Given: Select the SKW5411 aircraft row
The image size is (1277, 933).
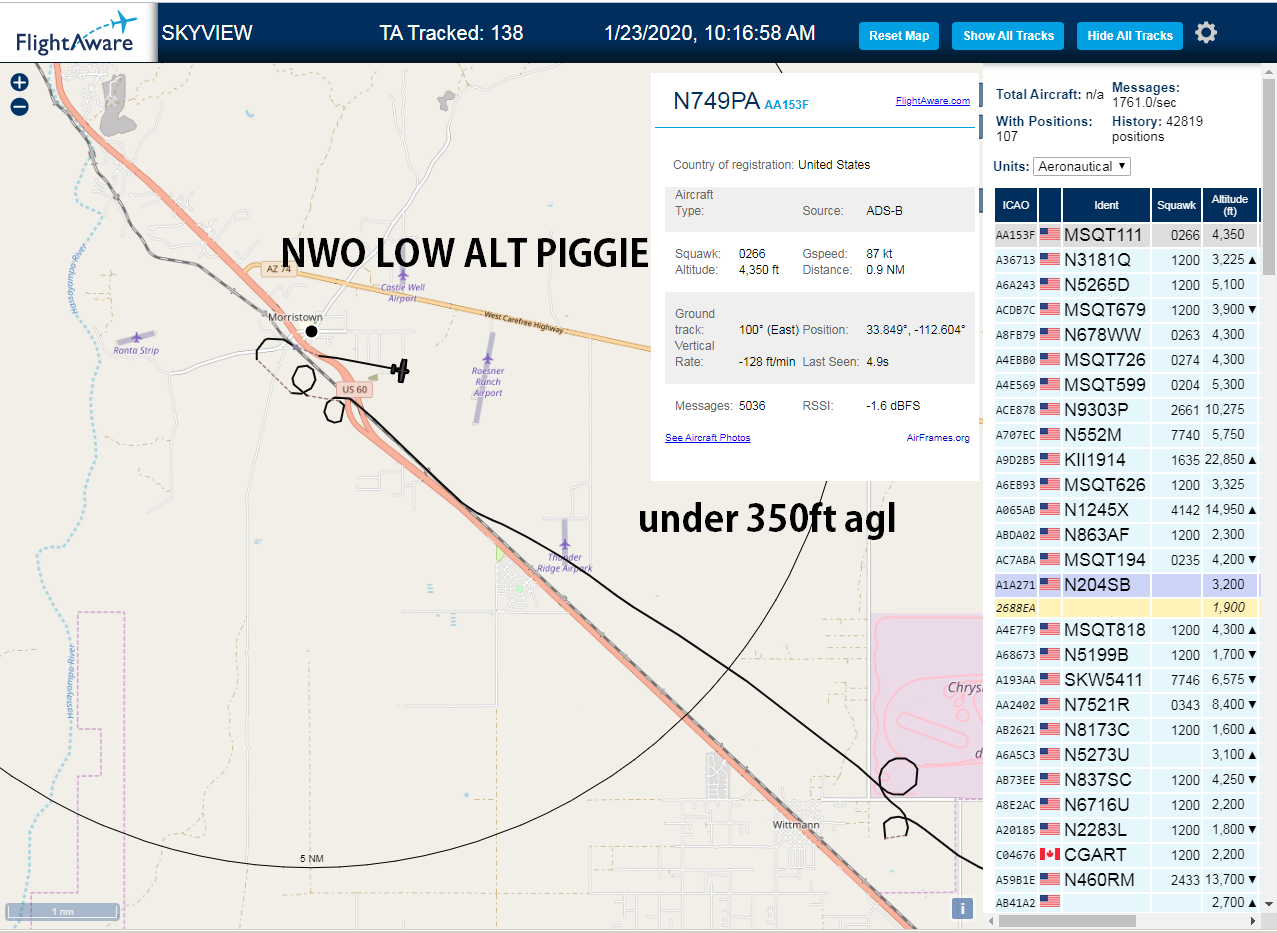Looking at the screenshot, I should [1126, 680].
